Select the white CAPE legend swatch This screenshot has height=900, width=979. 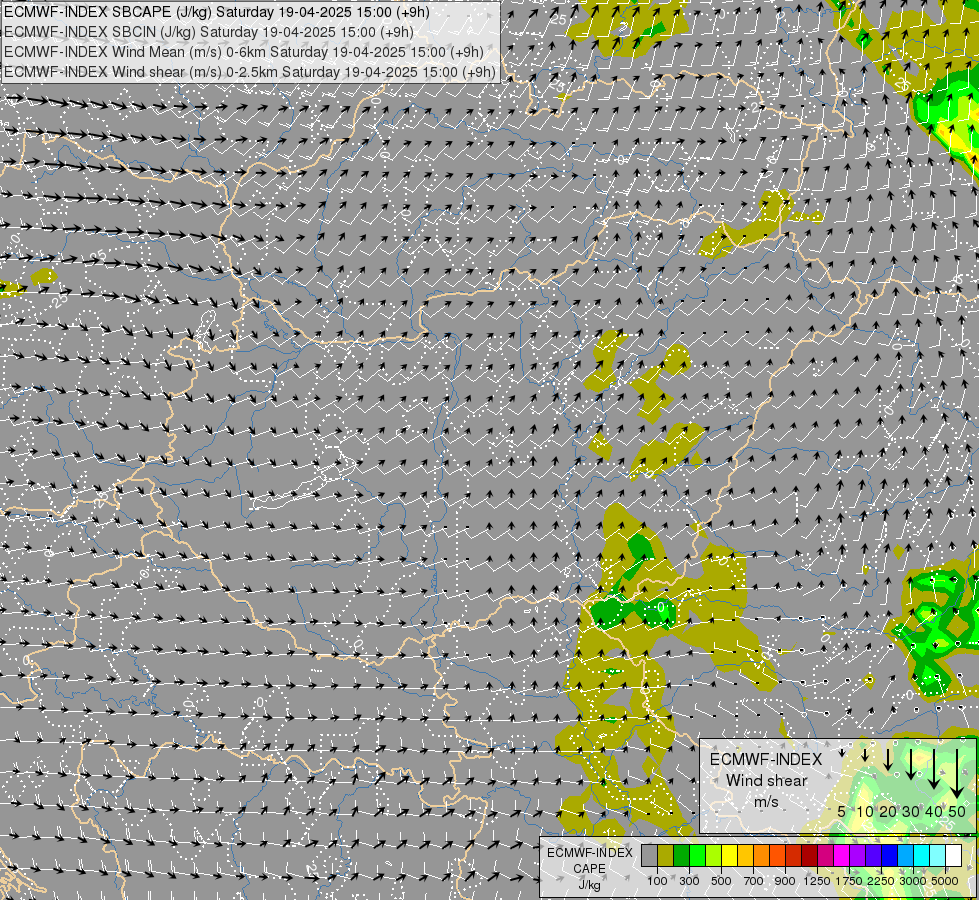pos(953,855)
